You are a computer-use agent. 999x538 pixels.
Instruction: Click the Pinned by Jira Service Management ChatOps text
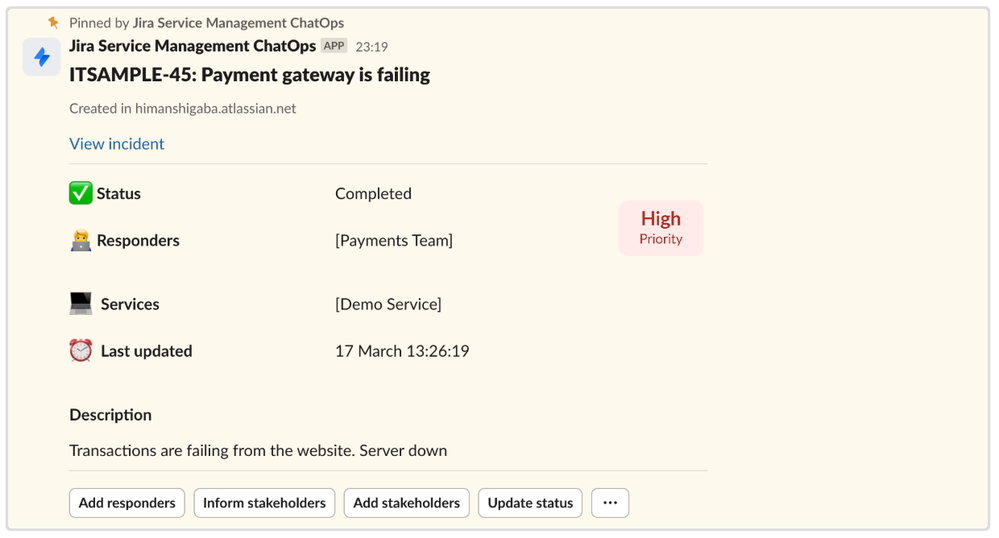[206, 23]
